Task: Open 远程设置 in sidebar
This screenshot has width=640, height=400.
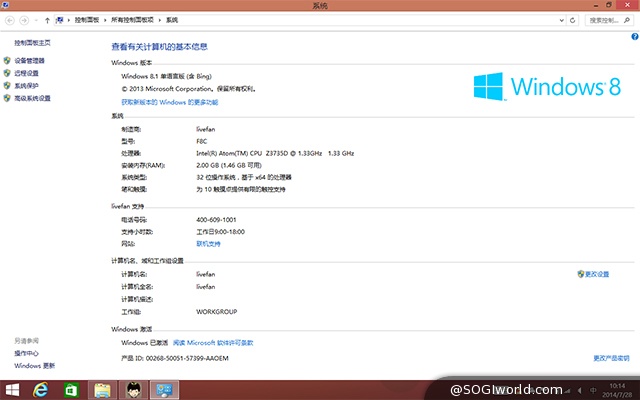Action: [x=27, y=73]
